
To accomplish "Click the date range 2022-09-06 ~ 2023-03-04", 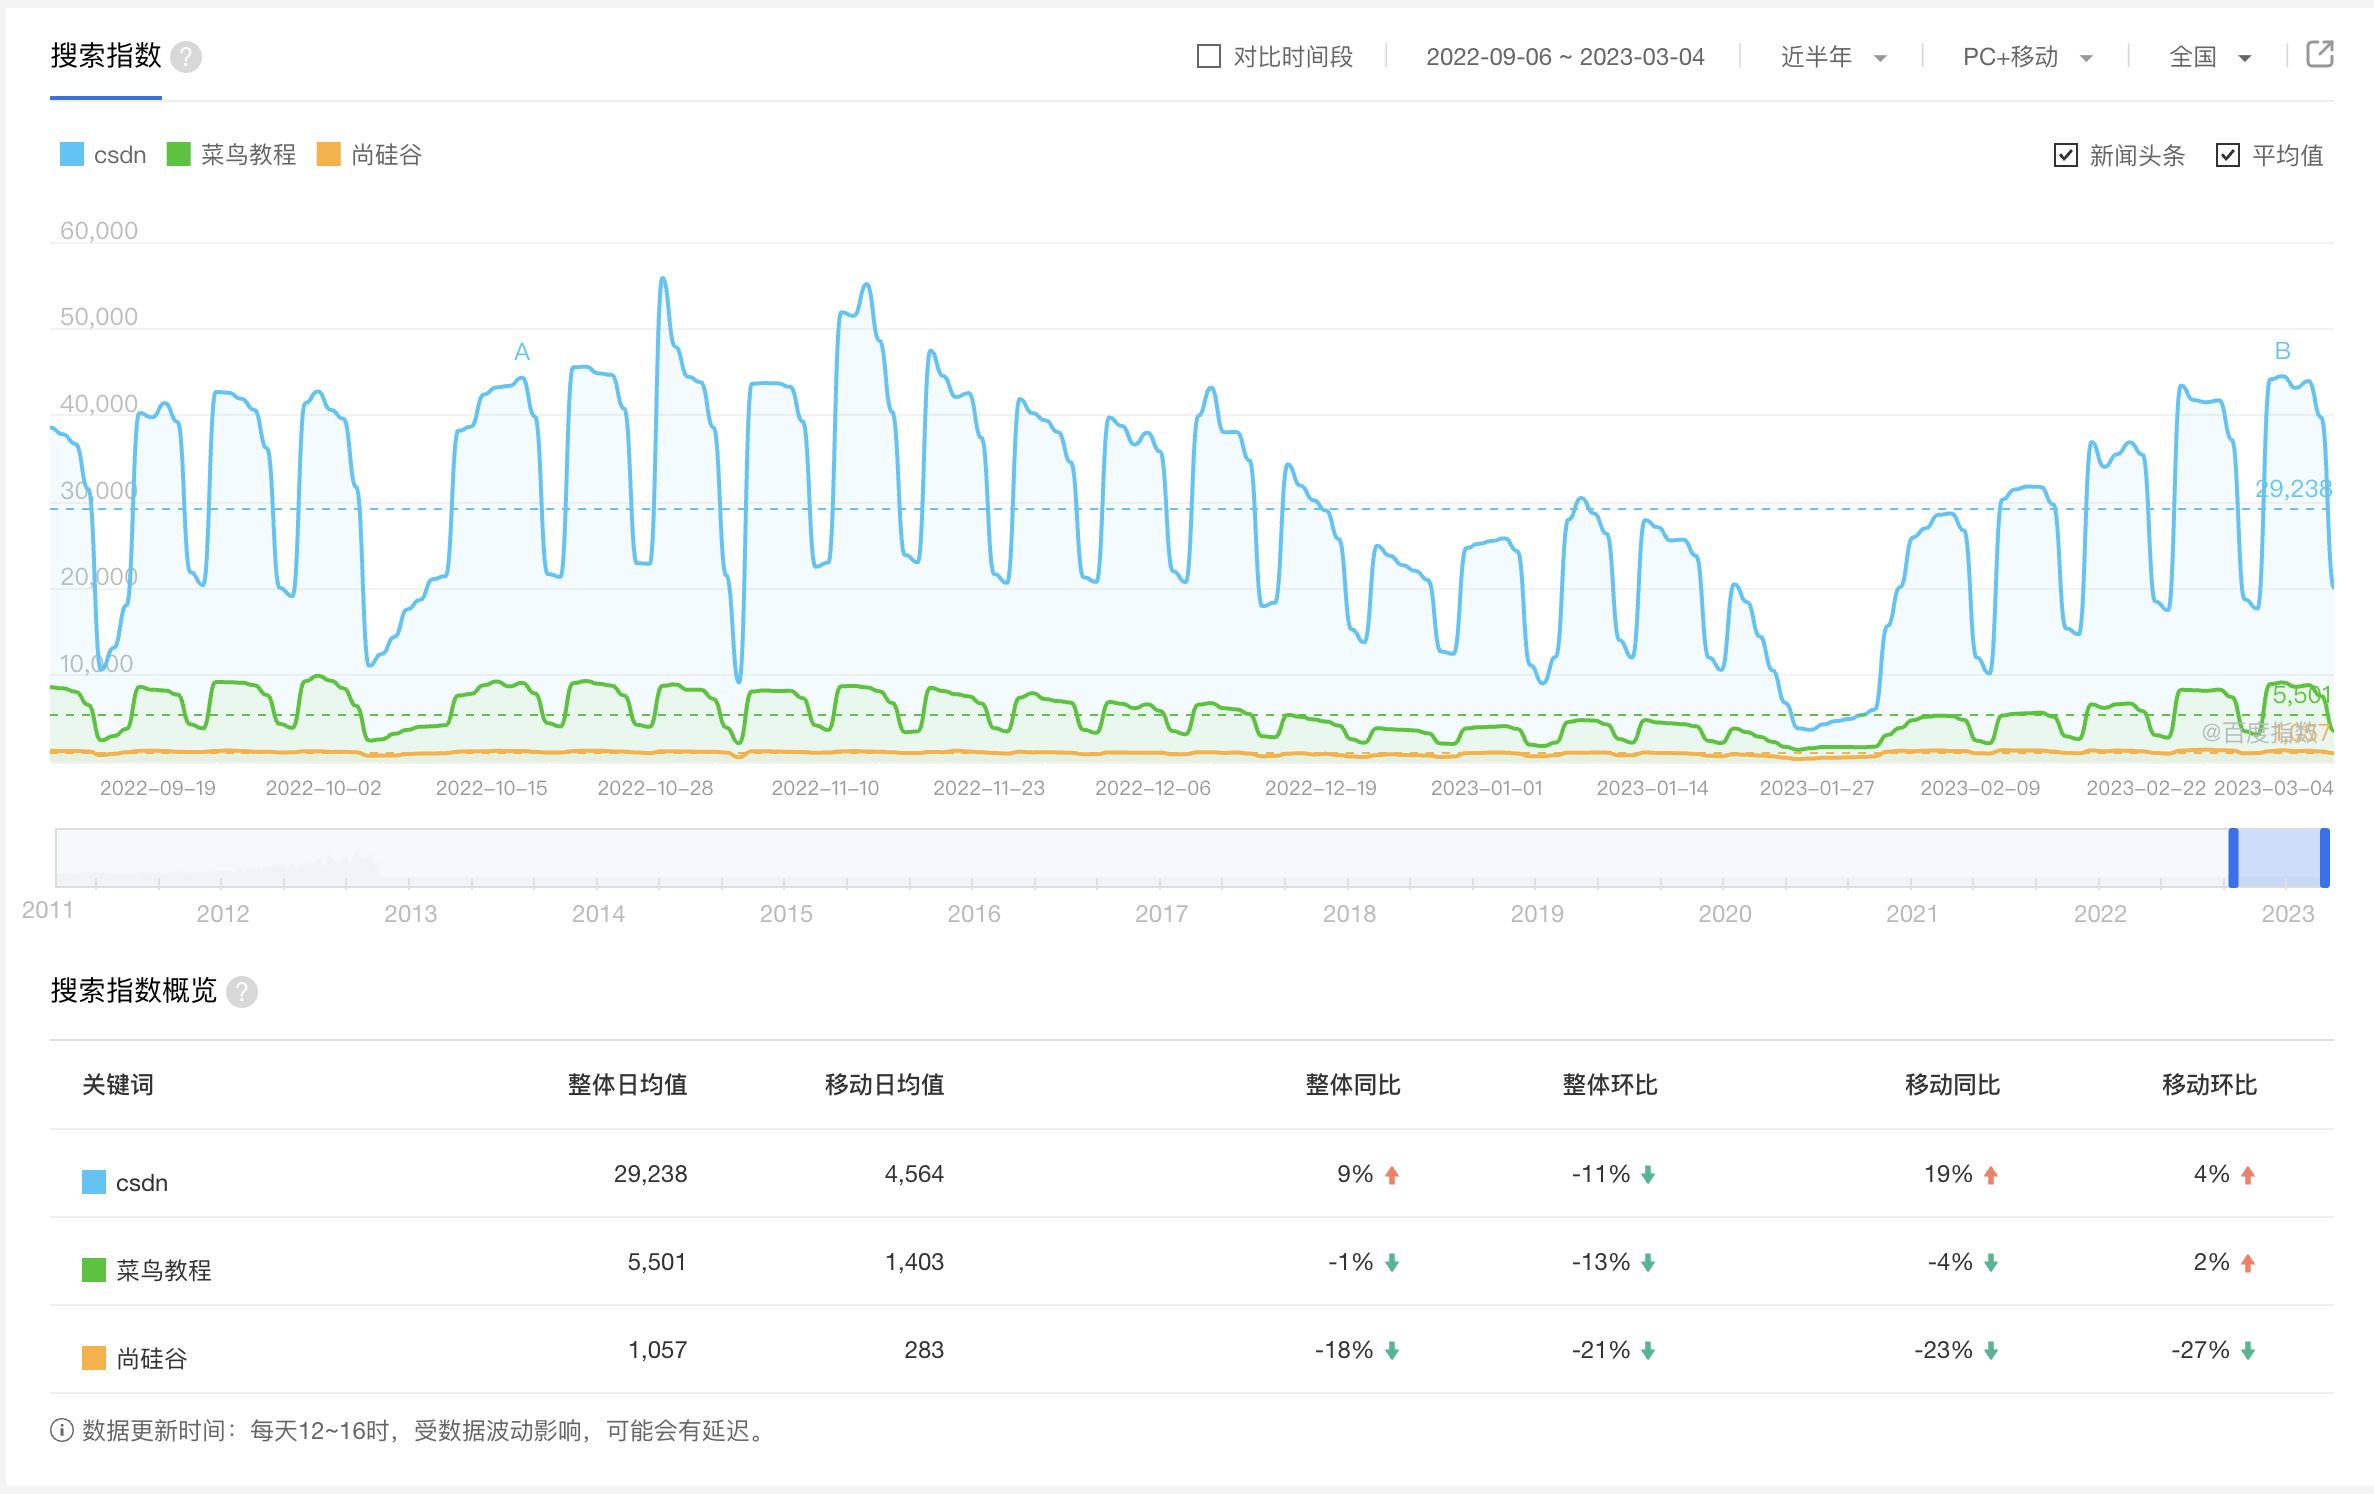I will [x=1564, y=57].
